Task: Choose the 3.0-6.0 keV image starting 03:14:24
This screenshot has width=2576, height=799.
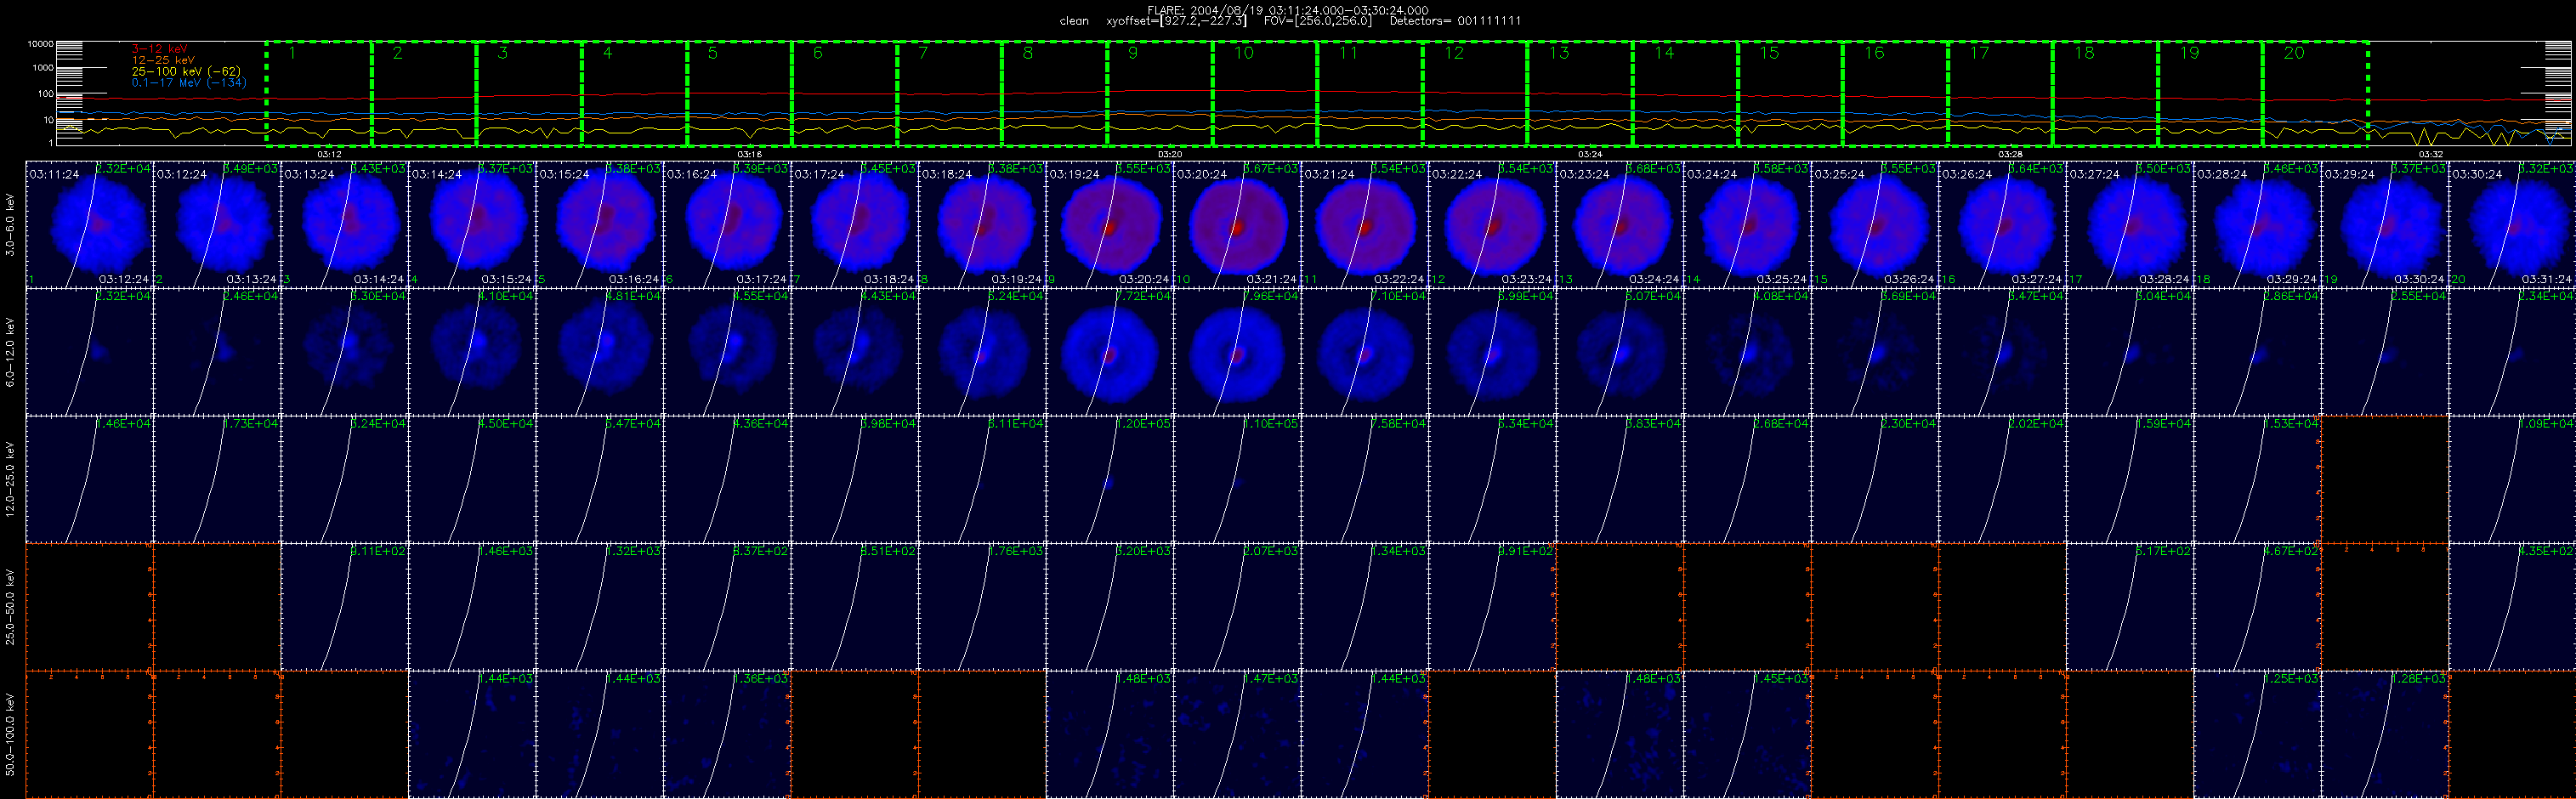Action: pos(472,224)
